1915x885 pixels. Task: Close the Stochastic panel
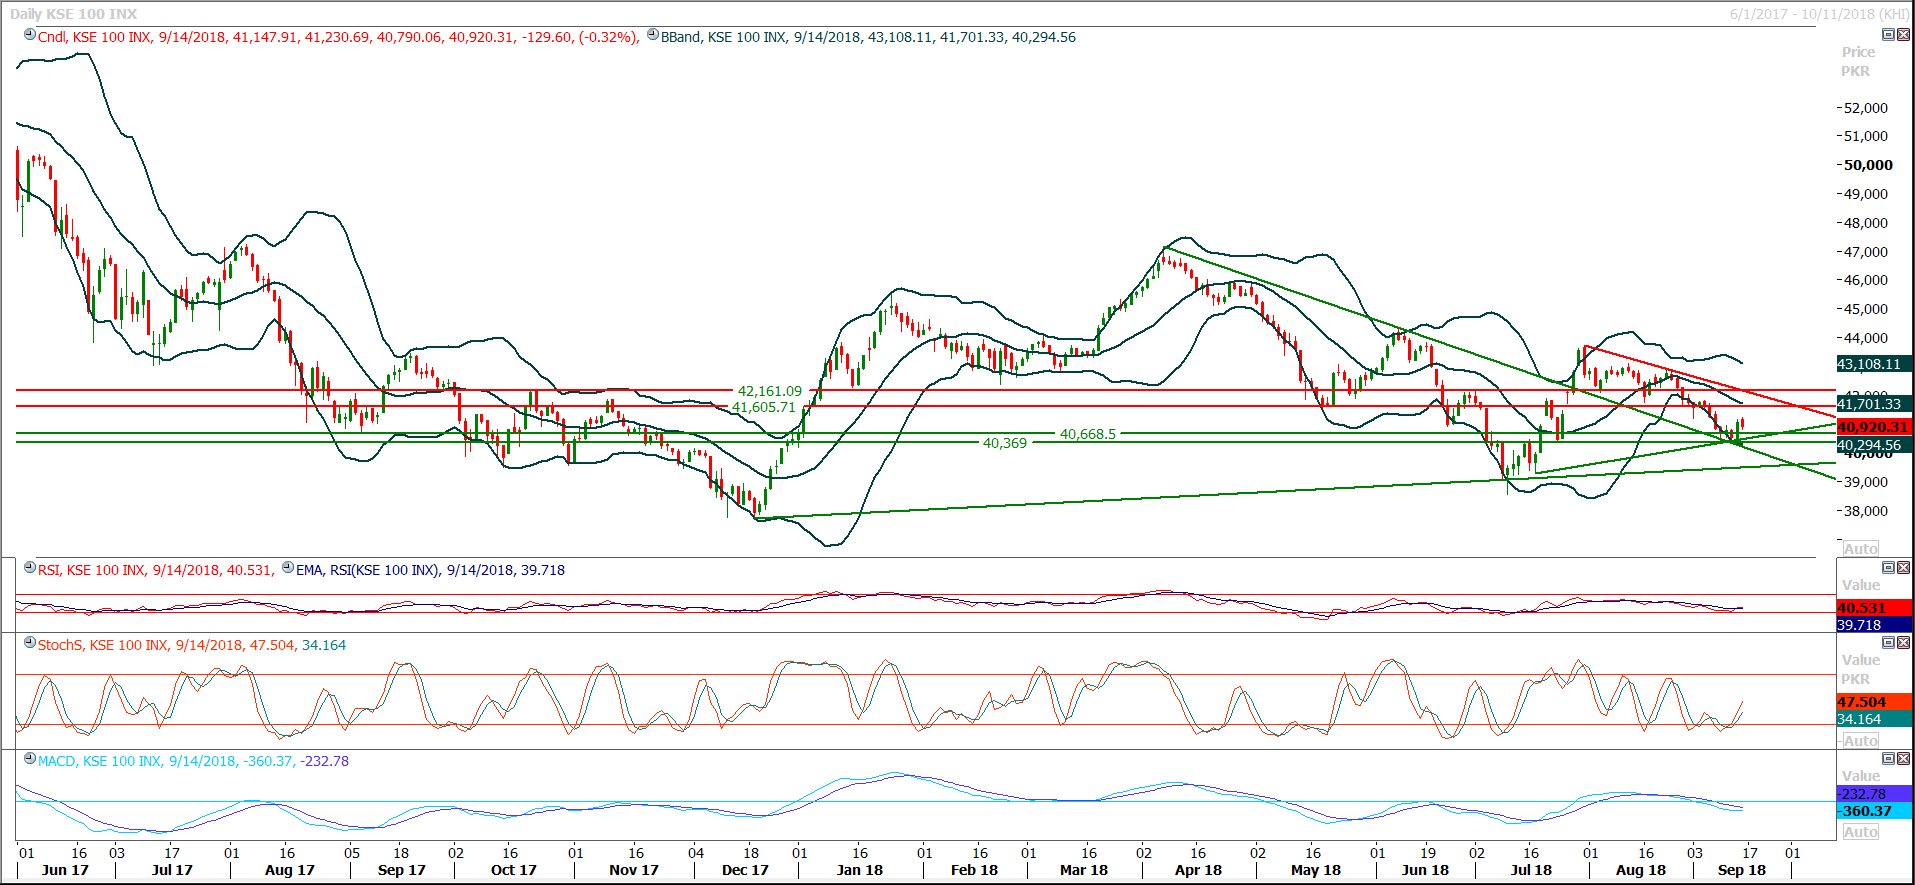coord(1903,643)
